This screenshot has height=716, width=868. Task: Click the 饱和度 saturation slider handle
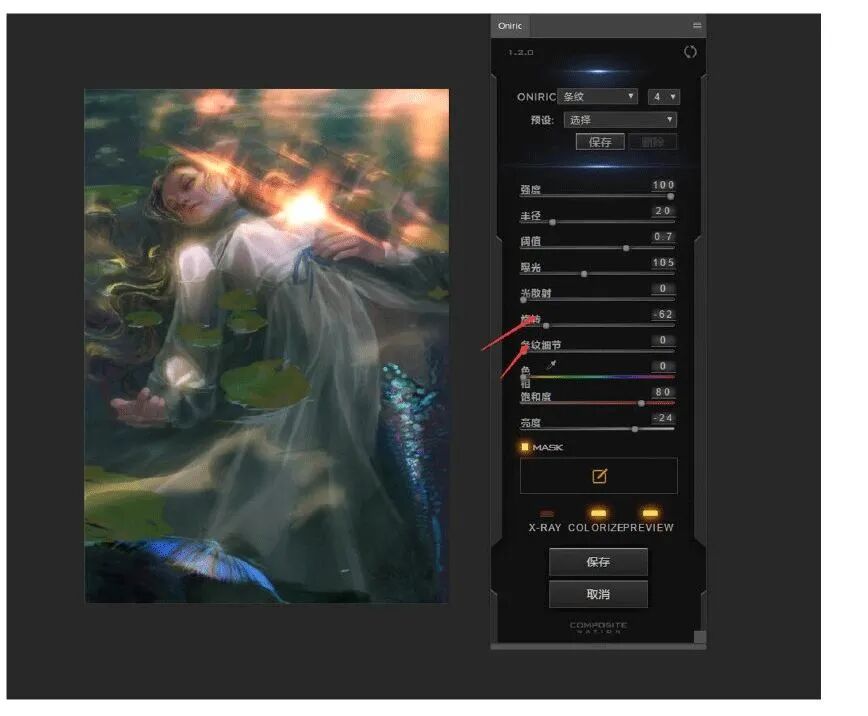[641, 403]
